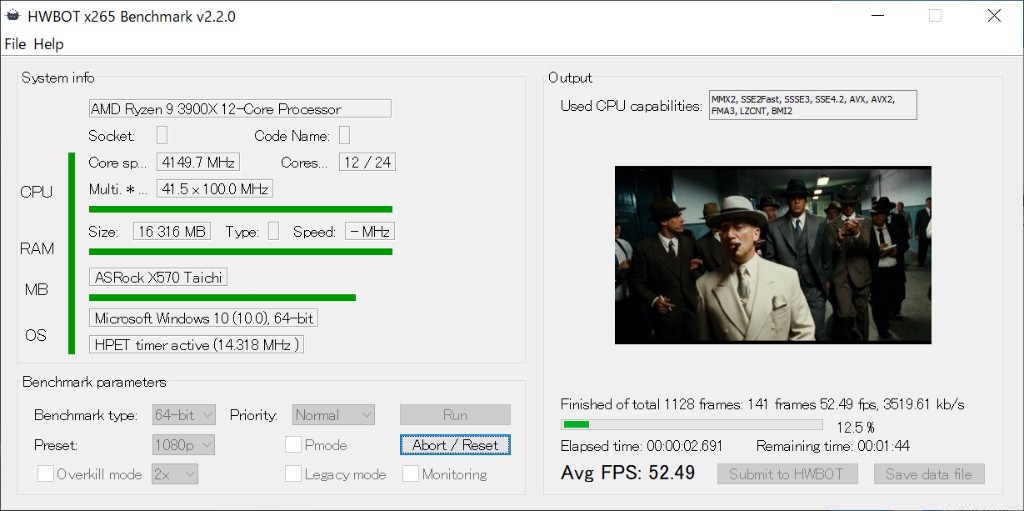
Task: Open the Priority Normal dropdown
Action: pos(333,415)
